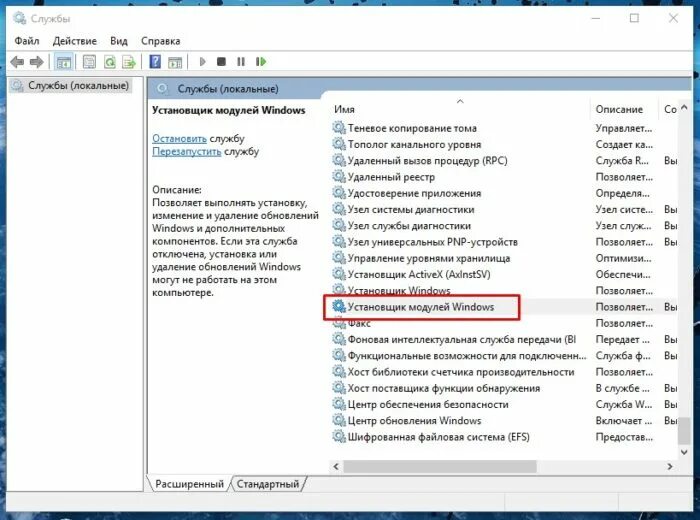
Task: Click gear icon of Шифрованная файловая система
Action: [x=339, y=437]
